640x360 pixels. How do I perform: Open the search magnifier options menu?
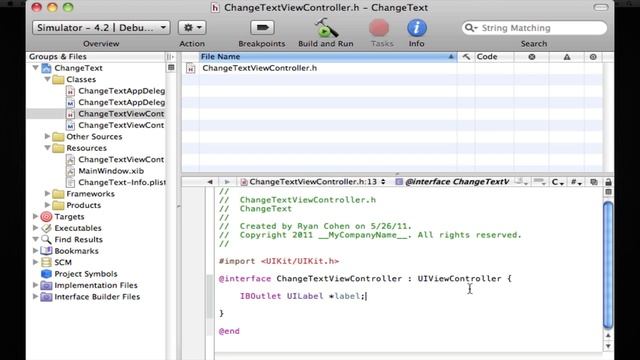click(x=471, y=28)
